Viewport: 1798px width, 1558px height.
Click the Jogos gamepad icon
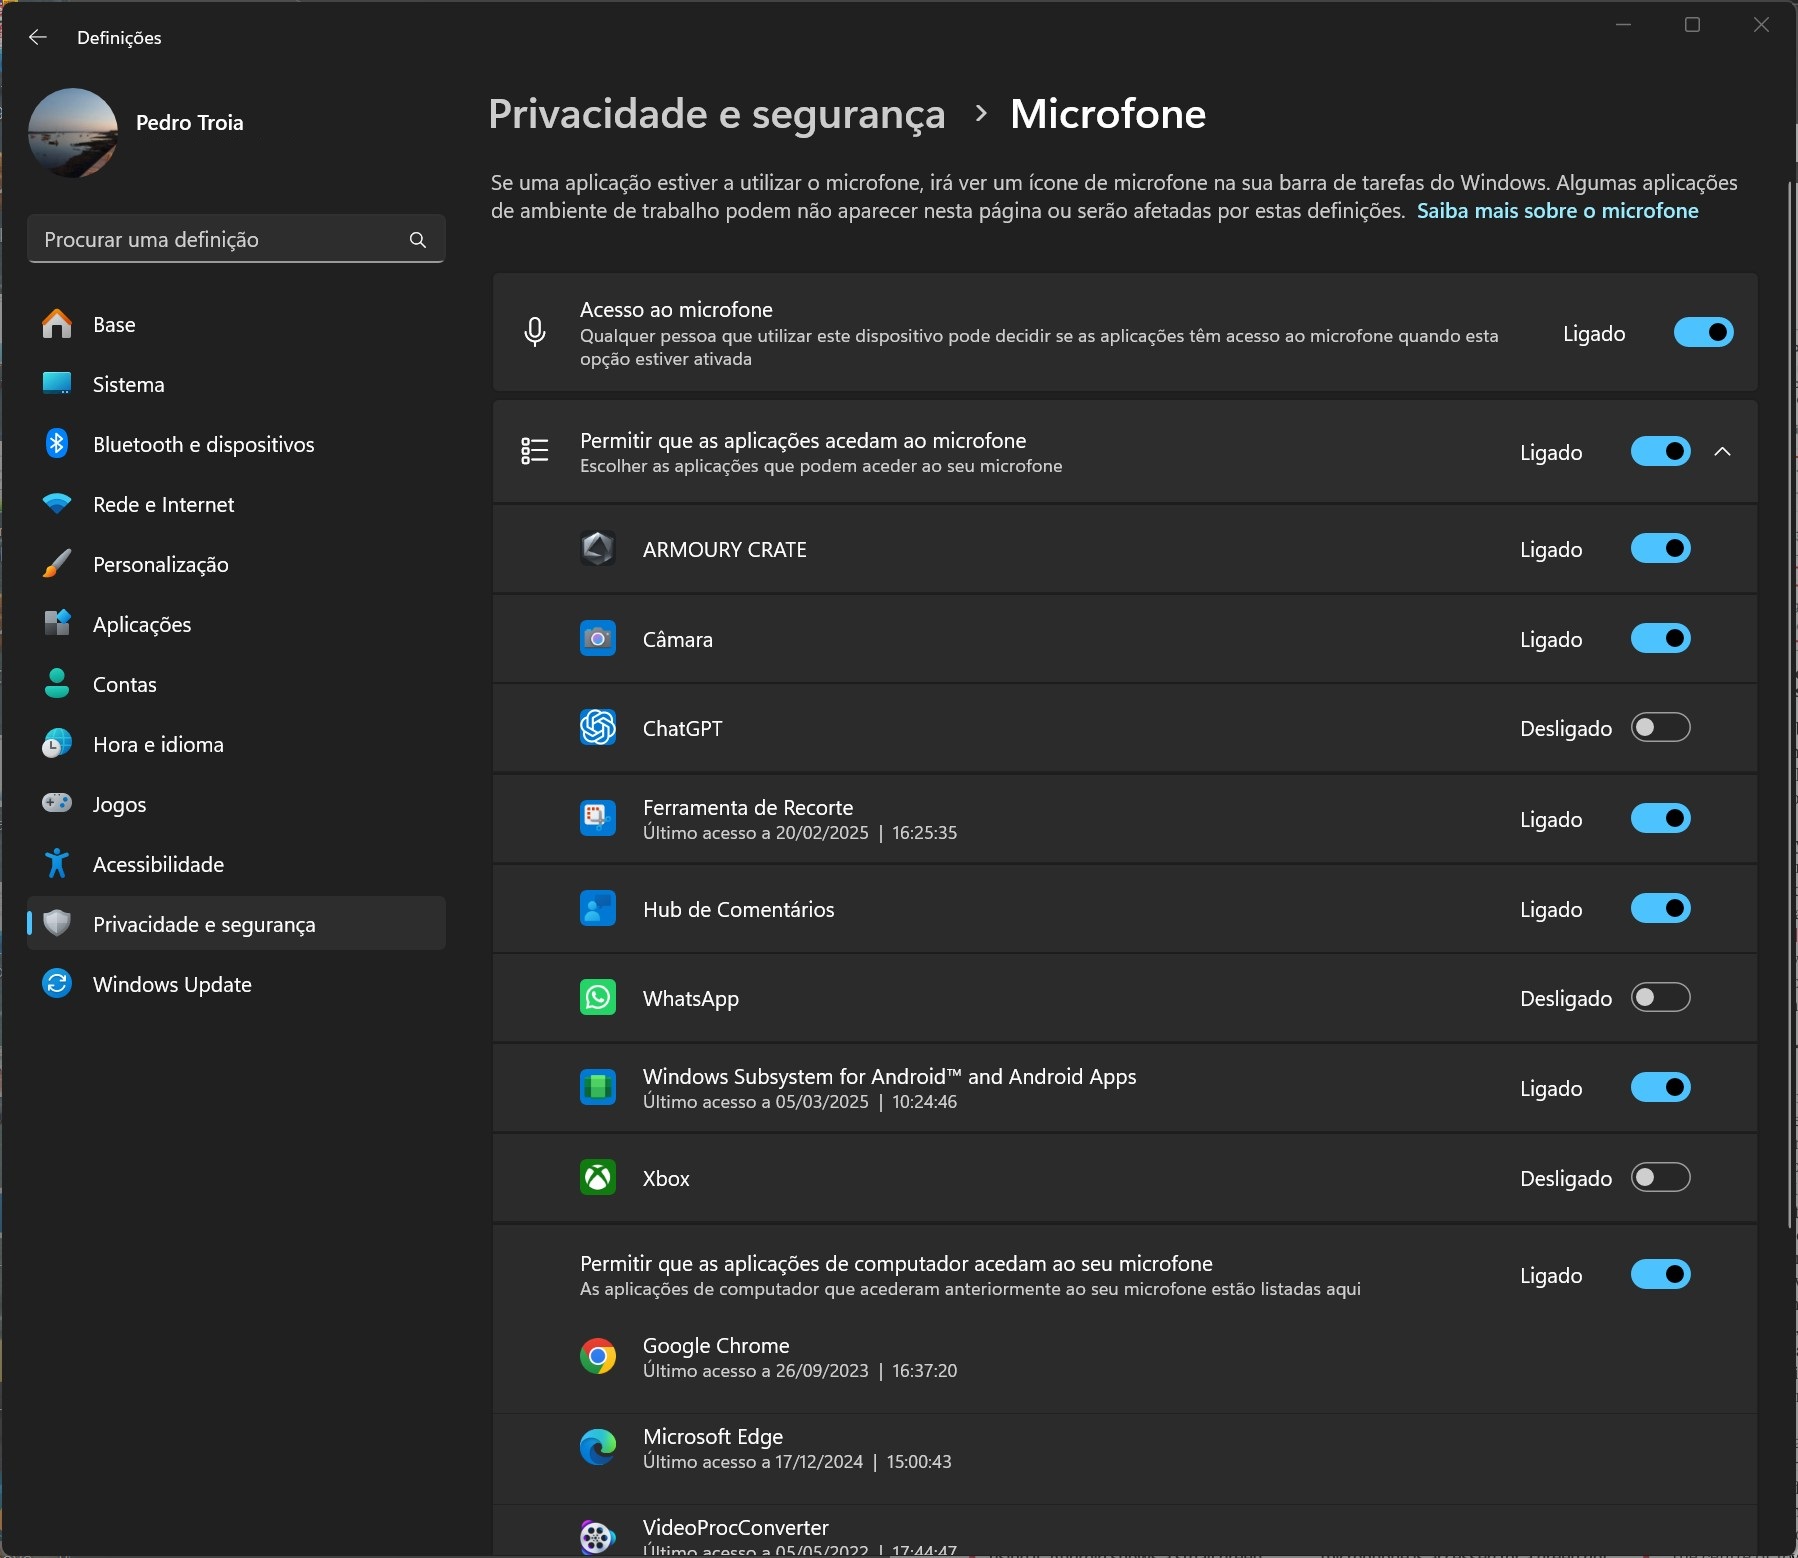tap(57, 803)
